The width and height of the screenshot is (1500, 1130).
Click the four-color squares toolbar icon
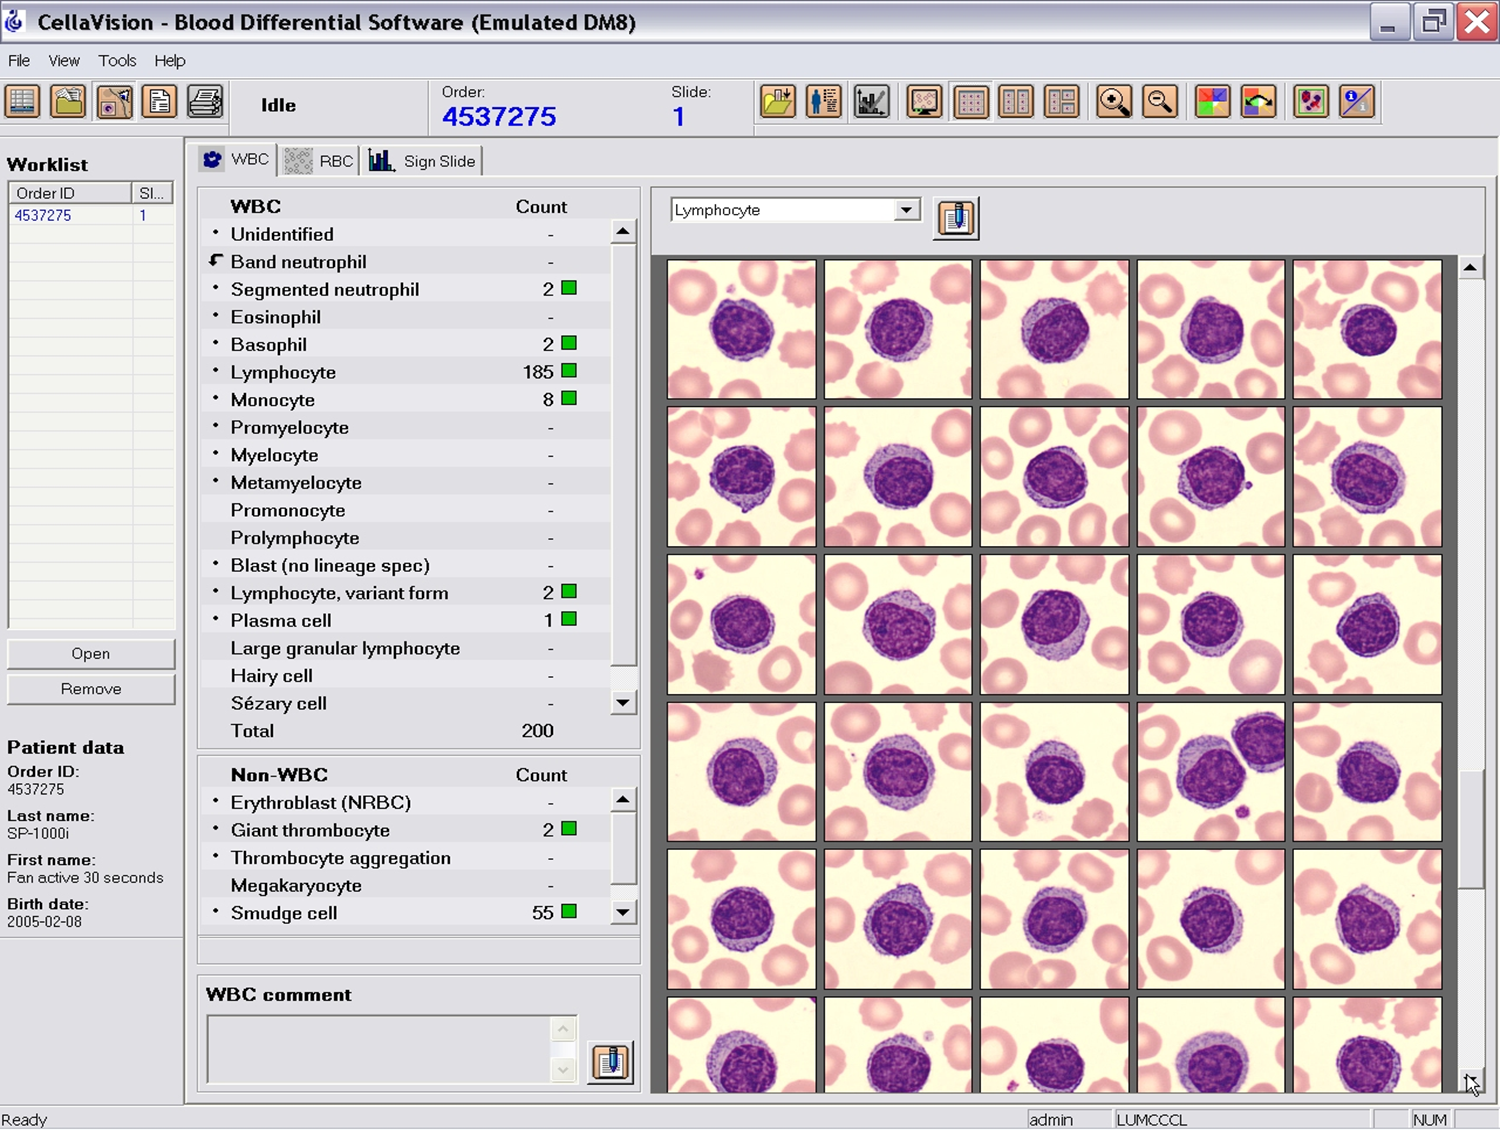point(1212,102)
